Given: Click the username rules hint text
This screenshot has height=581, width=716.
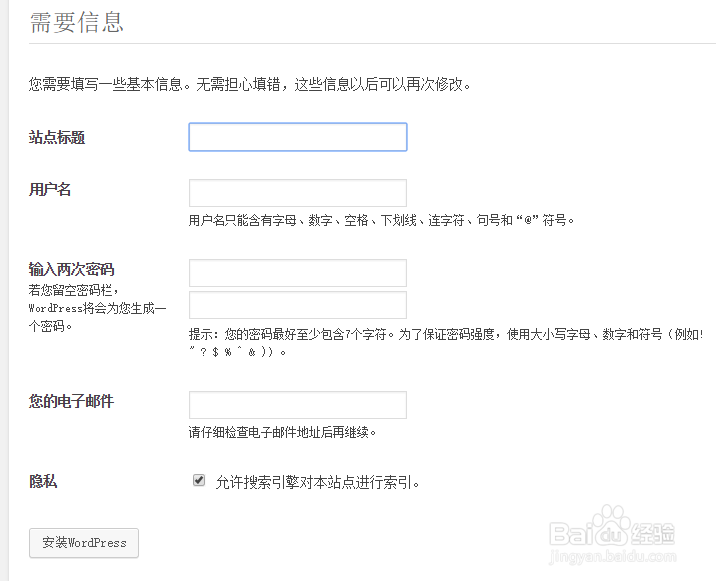Looking at the screenshot, I should [381, 220].
